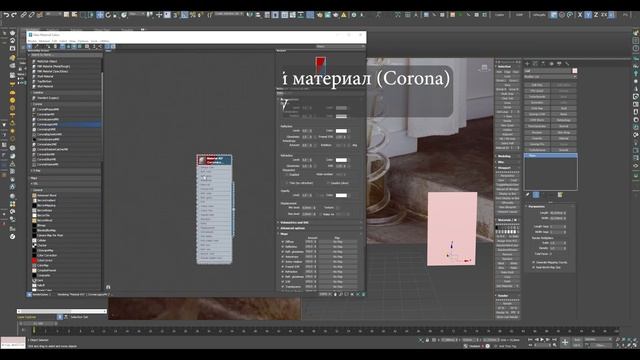Open the View menu in Slate Material Editor
Screen dimensions: 640x360
[73, 41]
